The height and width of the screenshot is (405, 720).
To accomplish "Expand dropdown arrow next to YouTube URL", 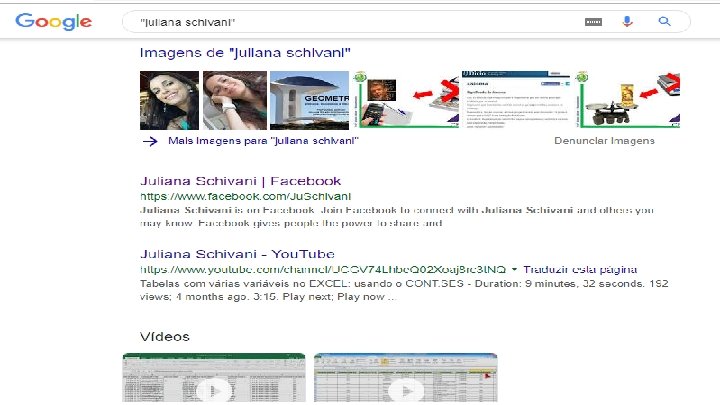I will click(x=514, y=269).
